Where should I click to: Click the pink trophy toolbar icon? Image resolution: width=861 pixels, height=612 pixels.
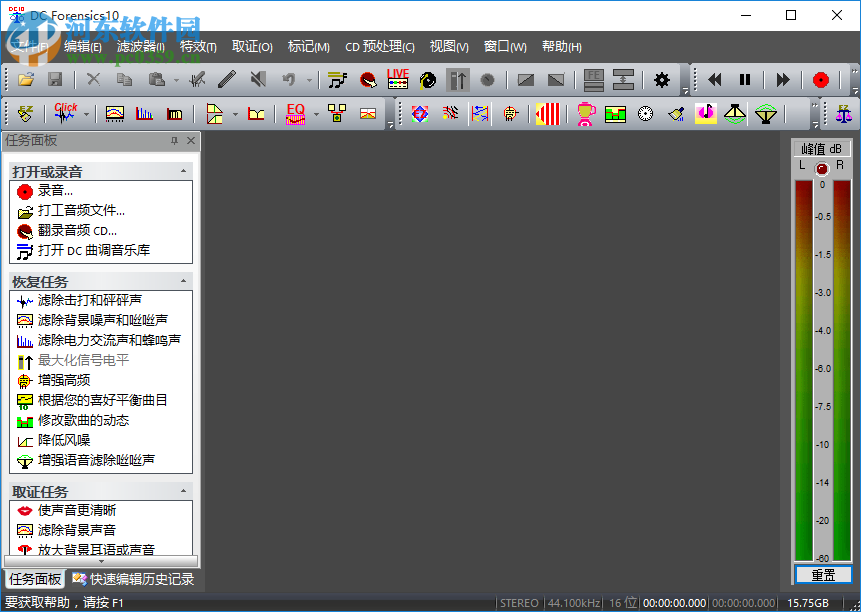click(586, 114)
